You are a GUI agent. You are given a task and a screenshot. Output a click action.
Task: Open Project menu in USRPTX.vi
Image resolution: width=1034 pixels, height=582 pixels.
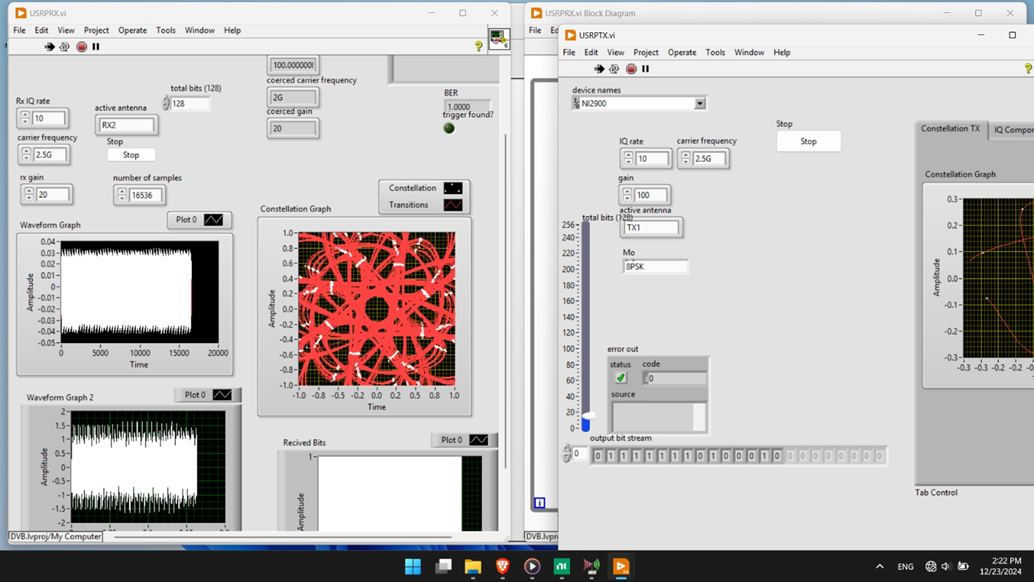click(x=646, y=52)
